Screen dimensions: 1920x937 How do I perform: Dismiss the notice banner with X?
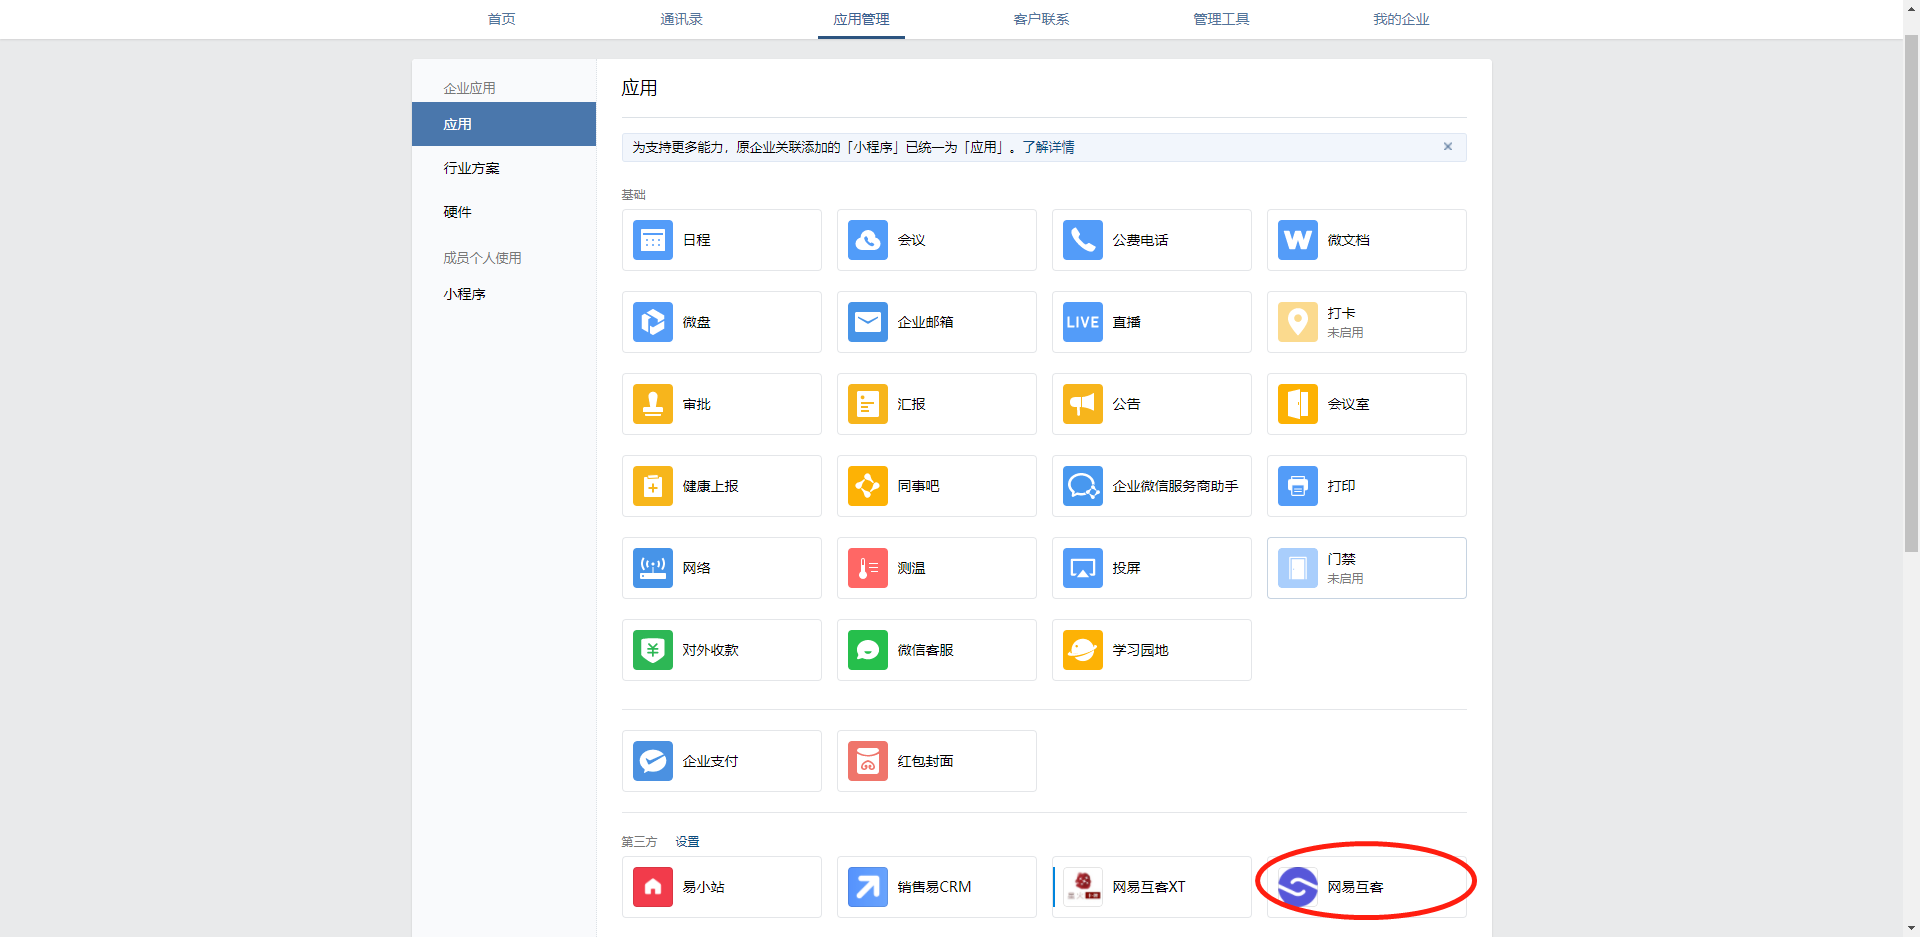(x=1447, y=147)
